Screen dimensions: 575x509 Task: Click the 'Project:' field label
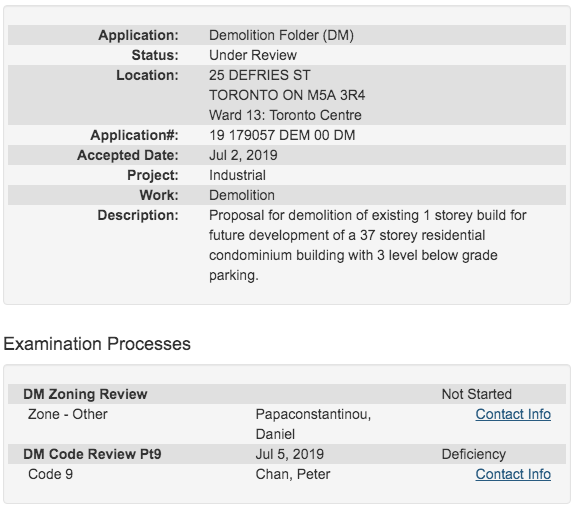coord(153,175)
